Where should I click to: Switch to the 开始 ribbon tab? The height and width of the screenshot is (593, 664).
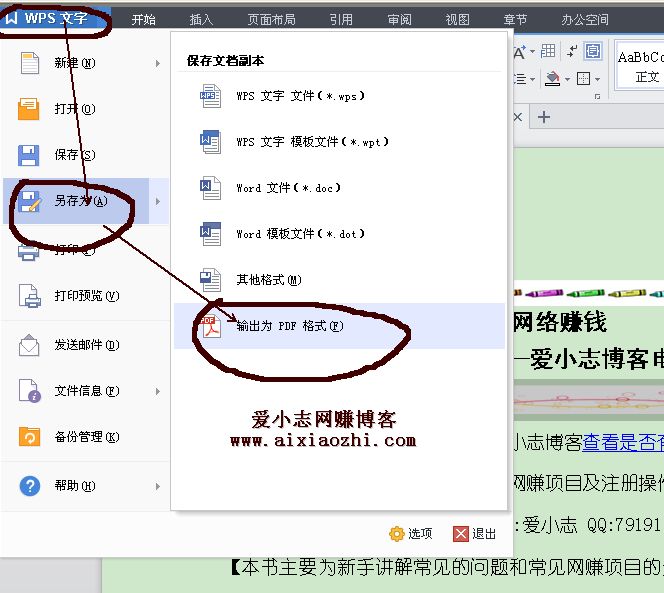point(143,19)
